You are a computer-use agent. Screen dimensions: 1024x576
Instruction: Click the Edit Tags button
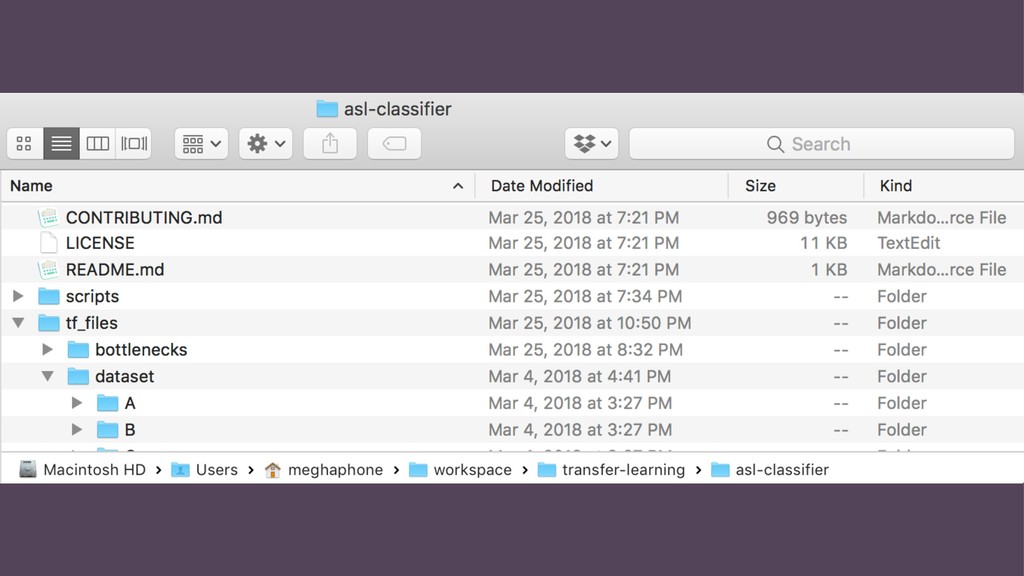[394, 144]
